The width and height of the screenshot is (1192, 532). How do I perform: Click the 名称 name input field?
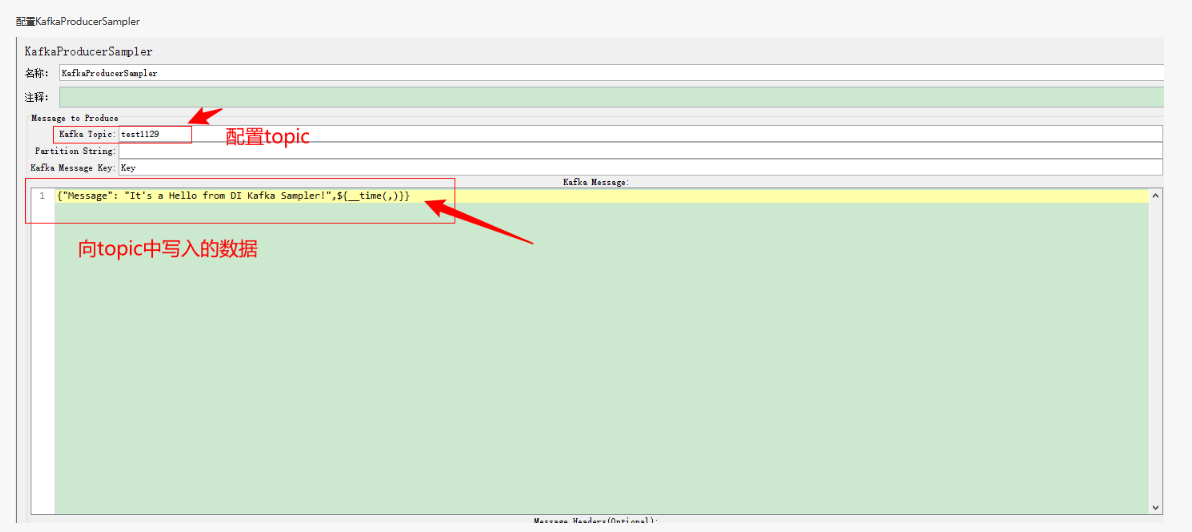click(612, 73)
